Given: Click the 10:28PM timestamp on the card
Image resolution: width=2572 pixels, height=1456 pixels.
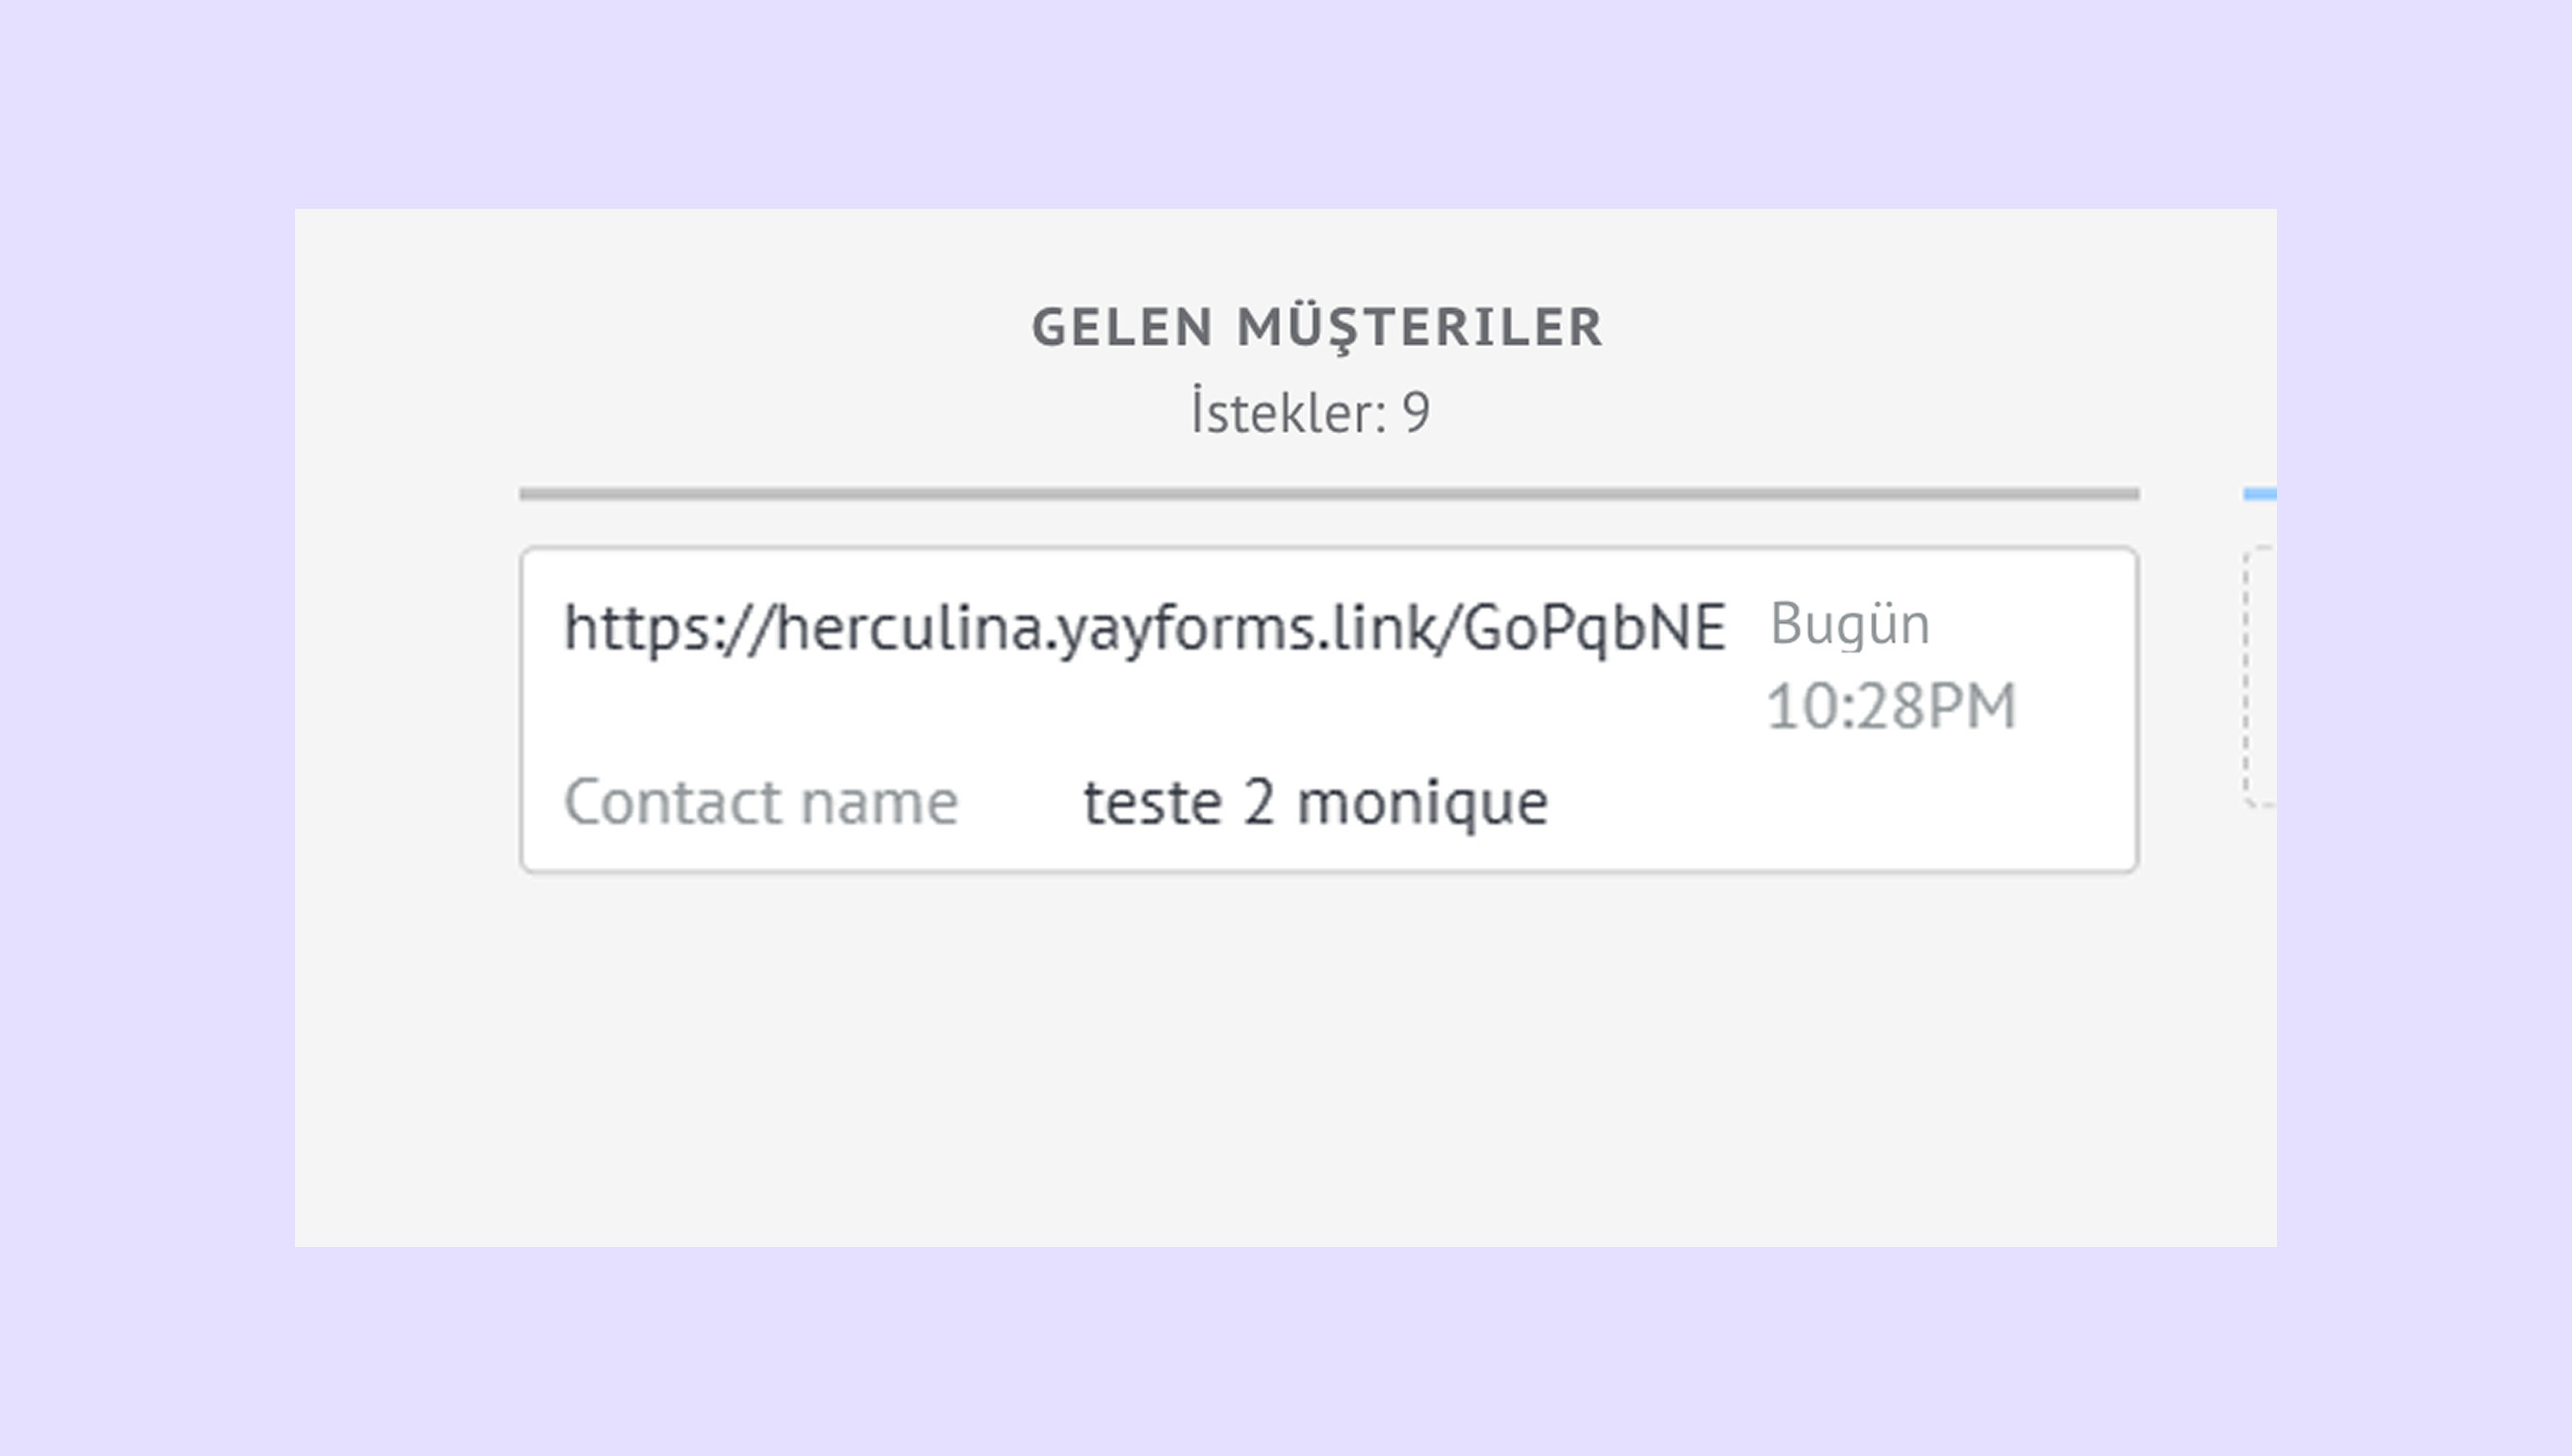Looking at the screenshot, I should click(x=1890, y=706).
